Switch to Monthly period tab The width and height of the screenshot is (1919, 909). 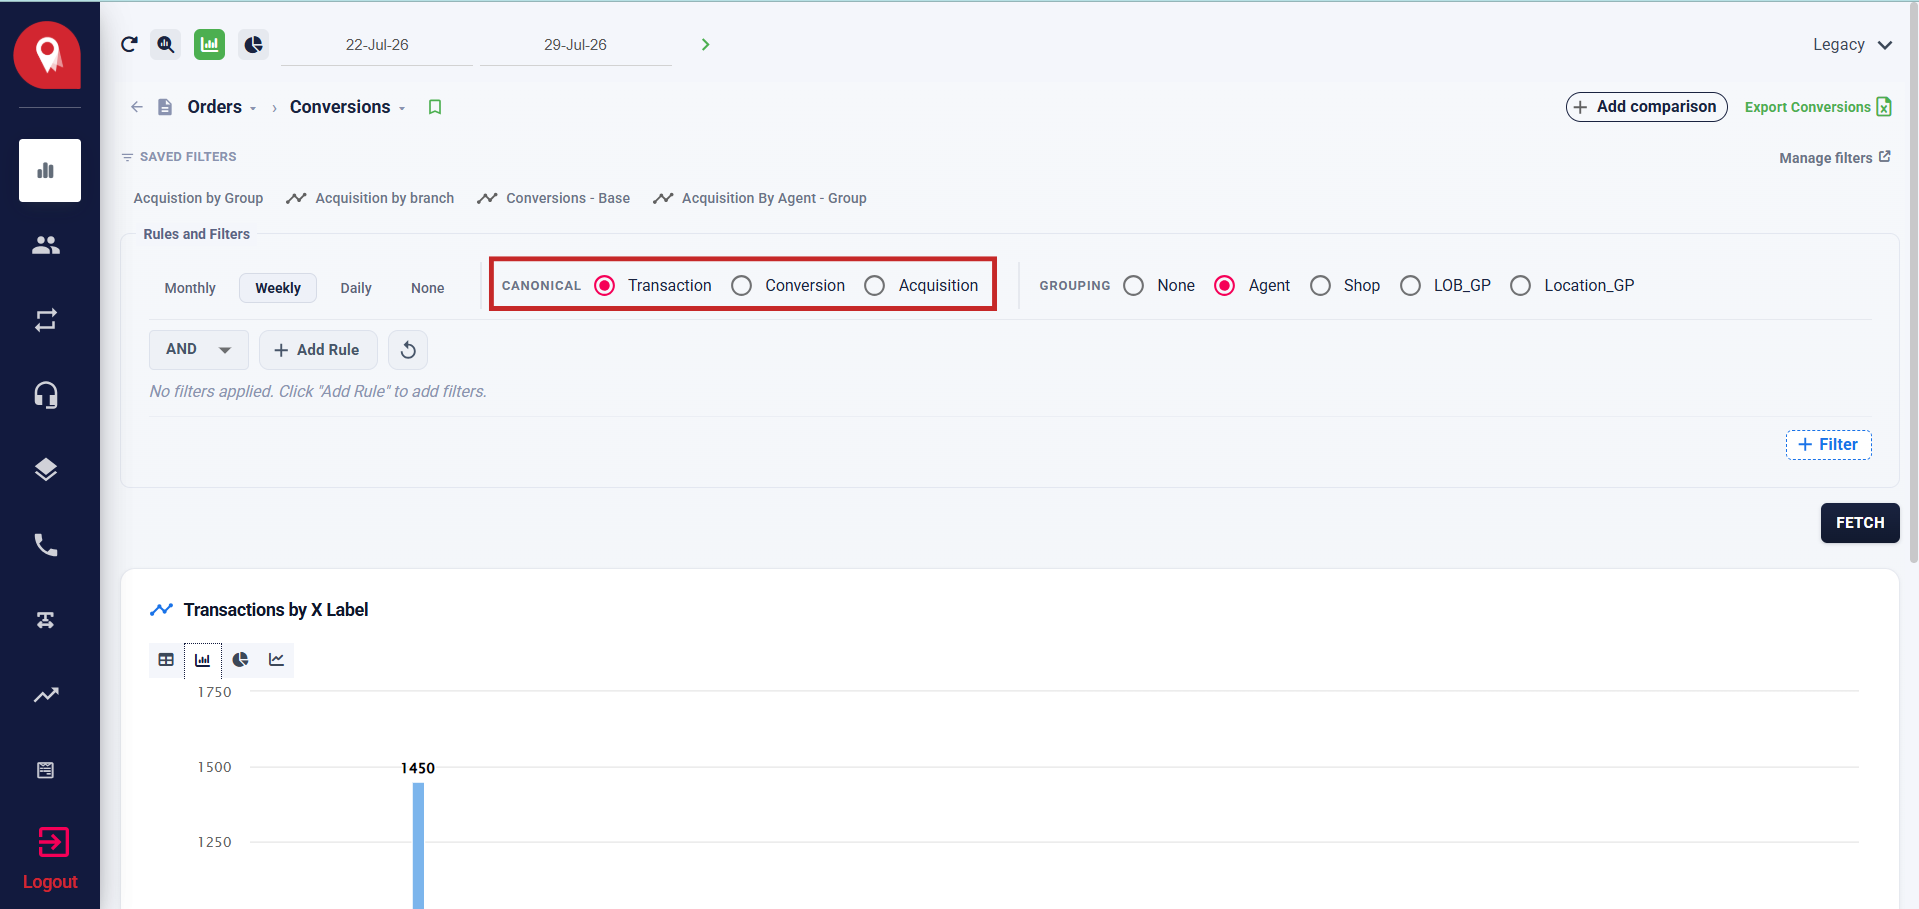coord(190,288)
